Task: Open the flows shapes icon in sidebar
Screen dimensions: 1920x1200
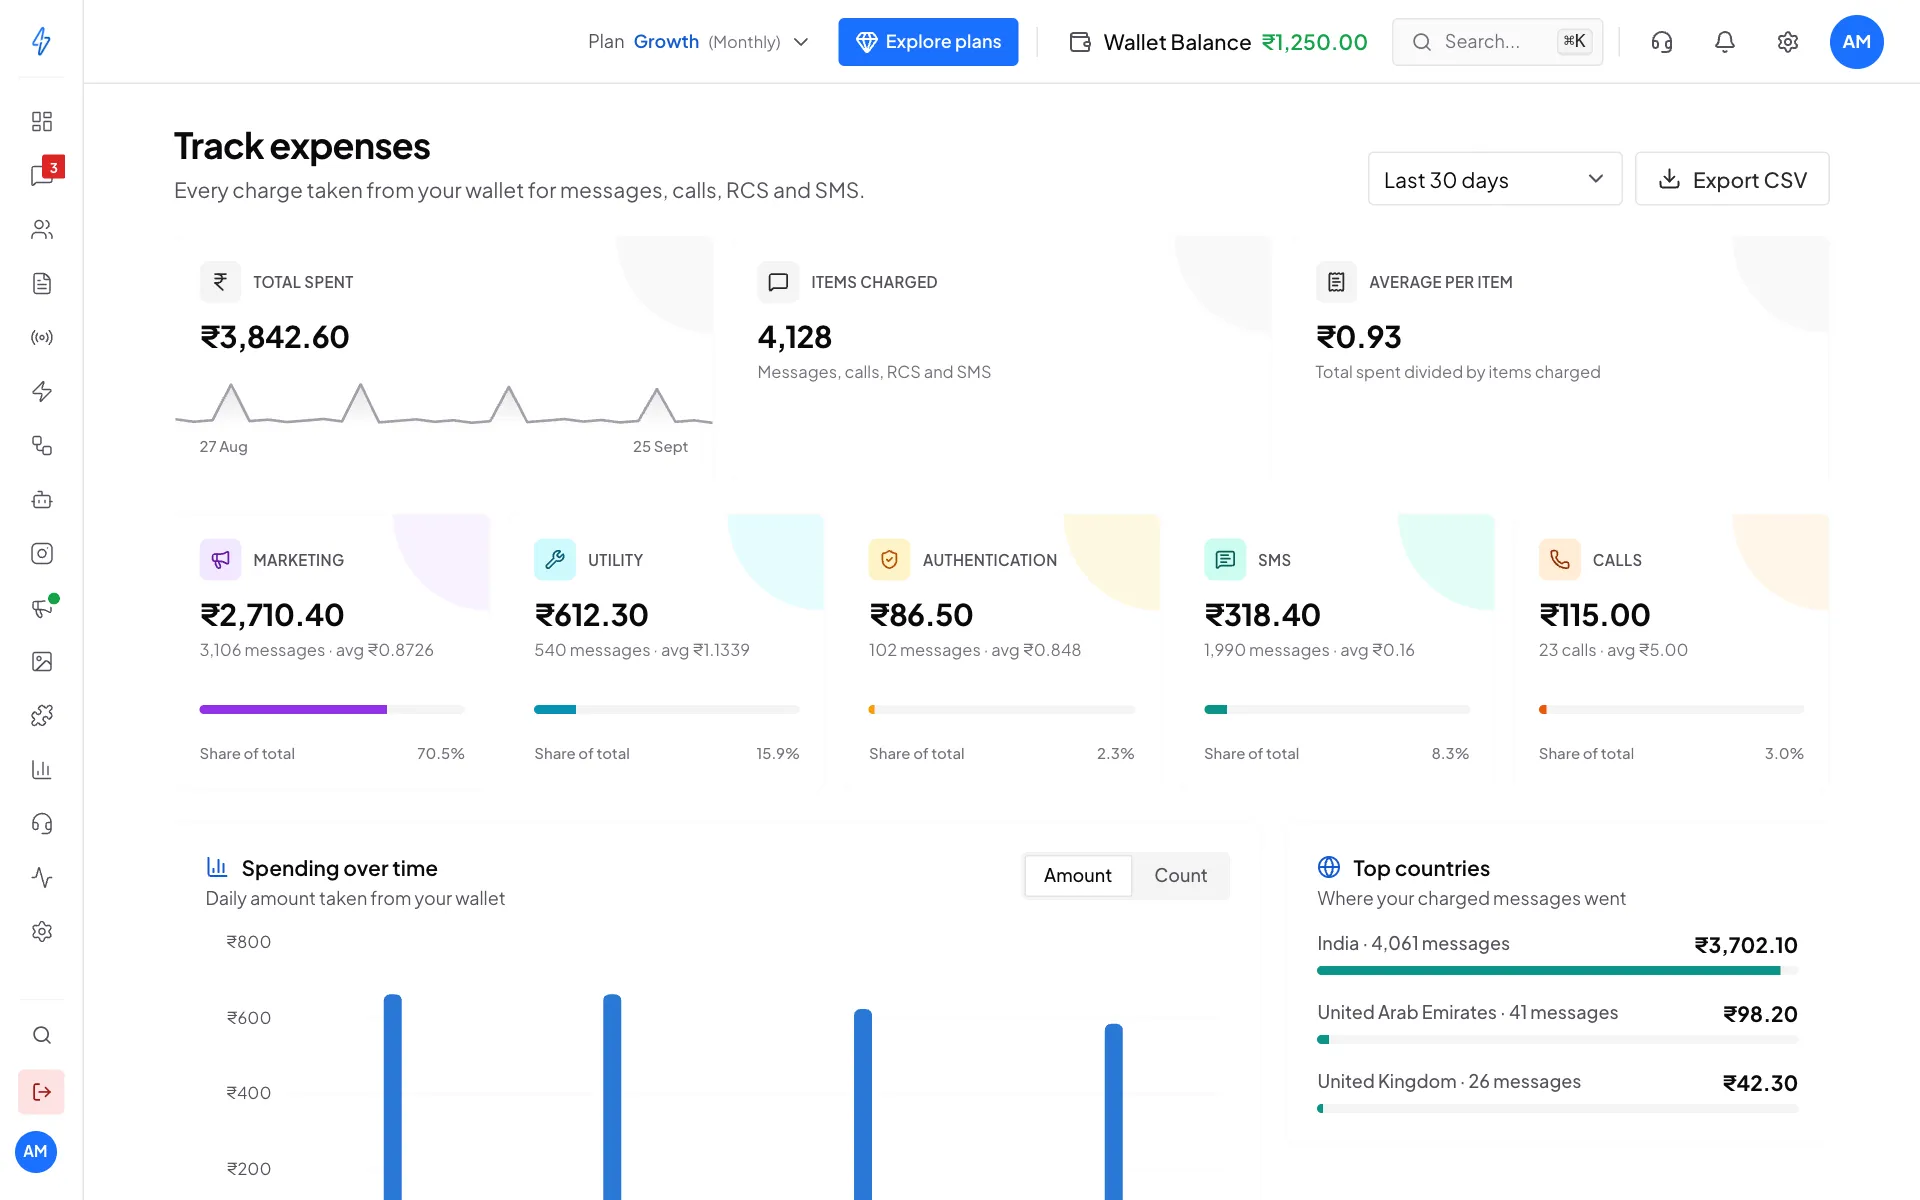Action: [41, 445]
